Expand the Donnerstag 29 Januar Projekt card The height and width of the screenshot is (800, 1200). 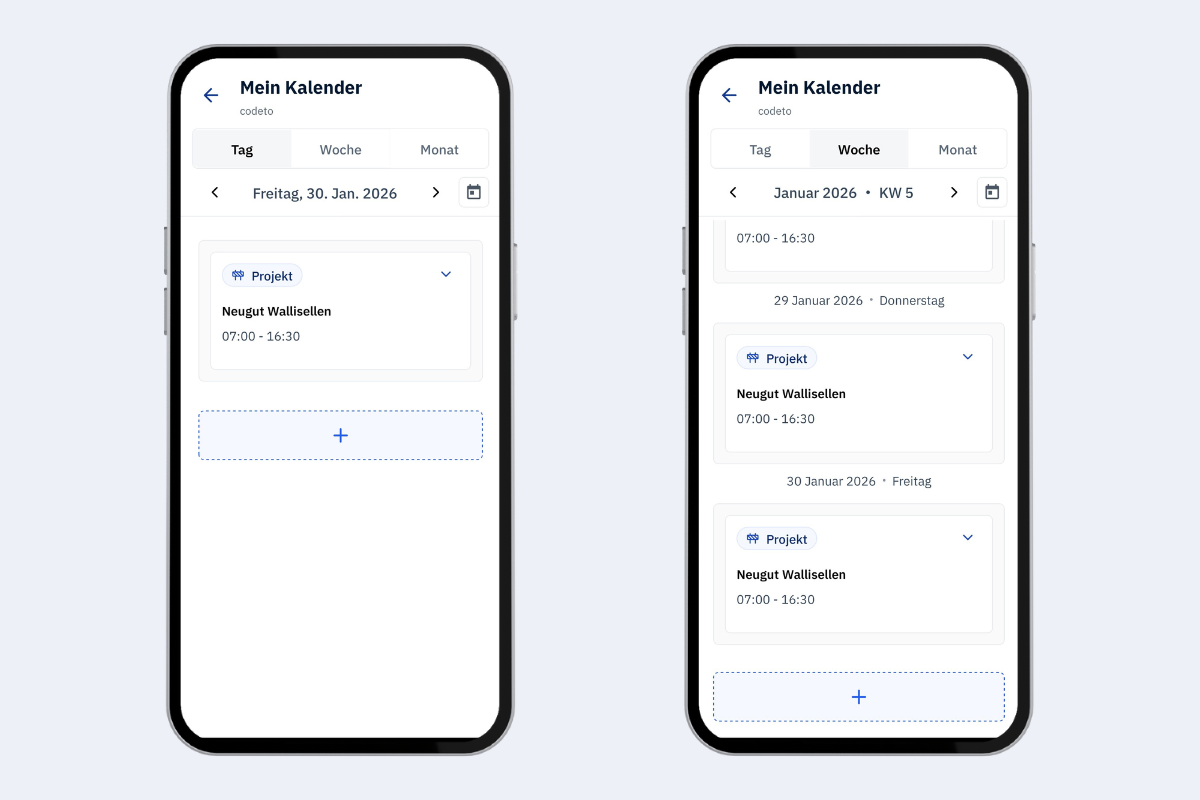(x=967, y=357)
